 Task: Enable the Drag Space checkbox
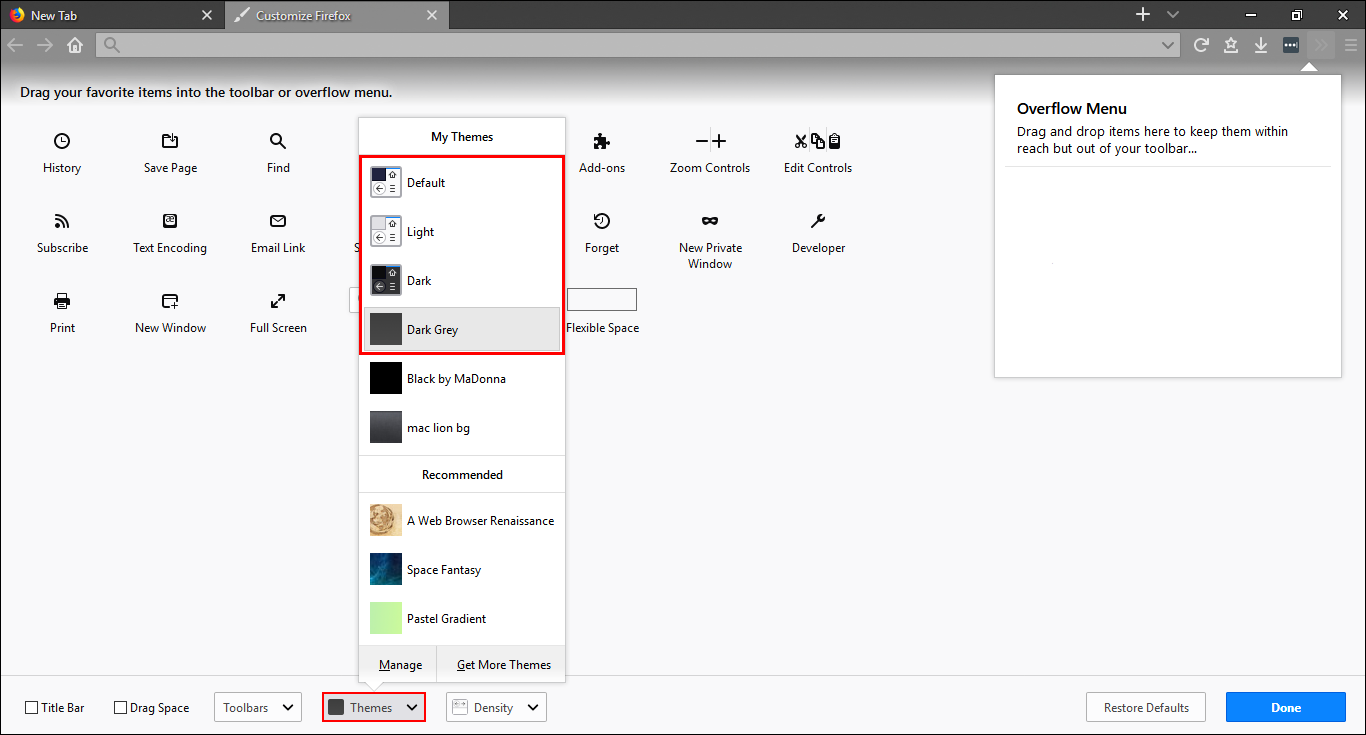121,708
